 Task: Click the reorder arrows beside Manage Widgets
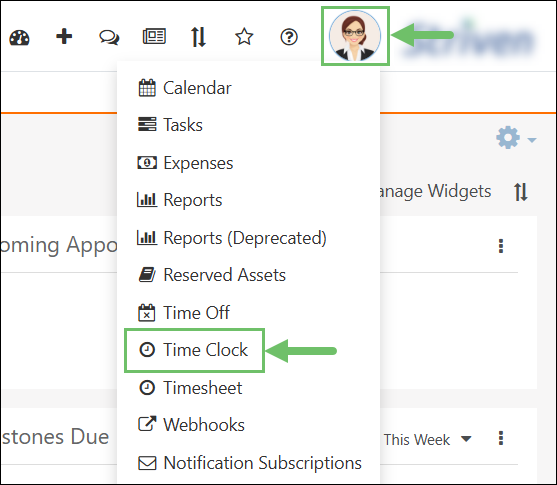point(521,192)
